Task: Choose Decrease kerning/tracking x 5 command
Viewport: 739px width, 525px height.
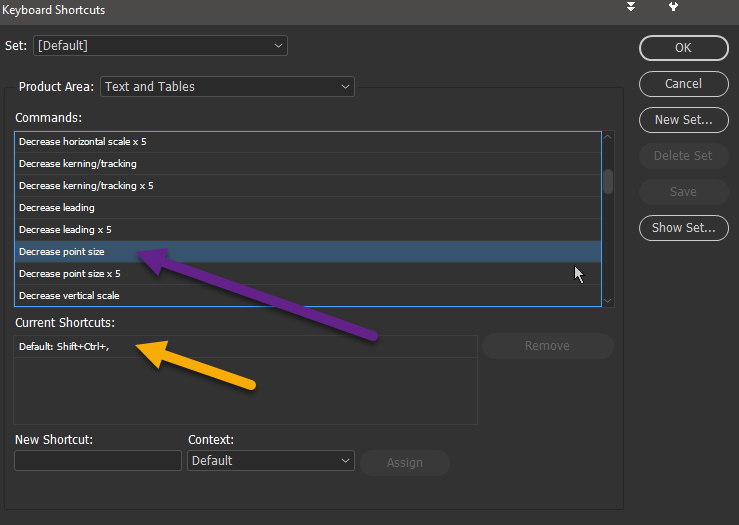Action: (x=308, y=186)
